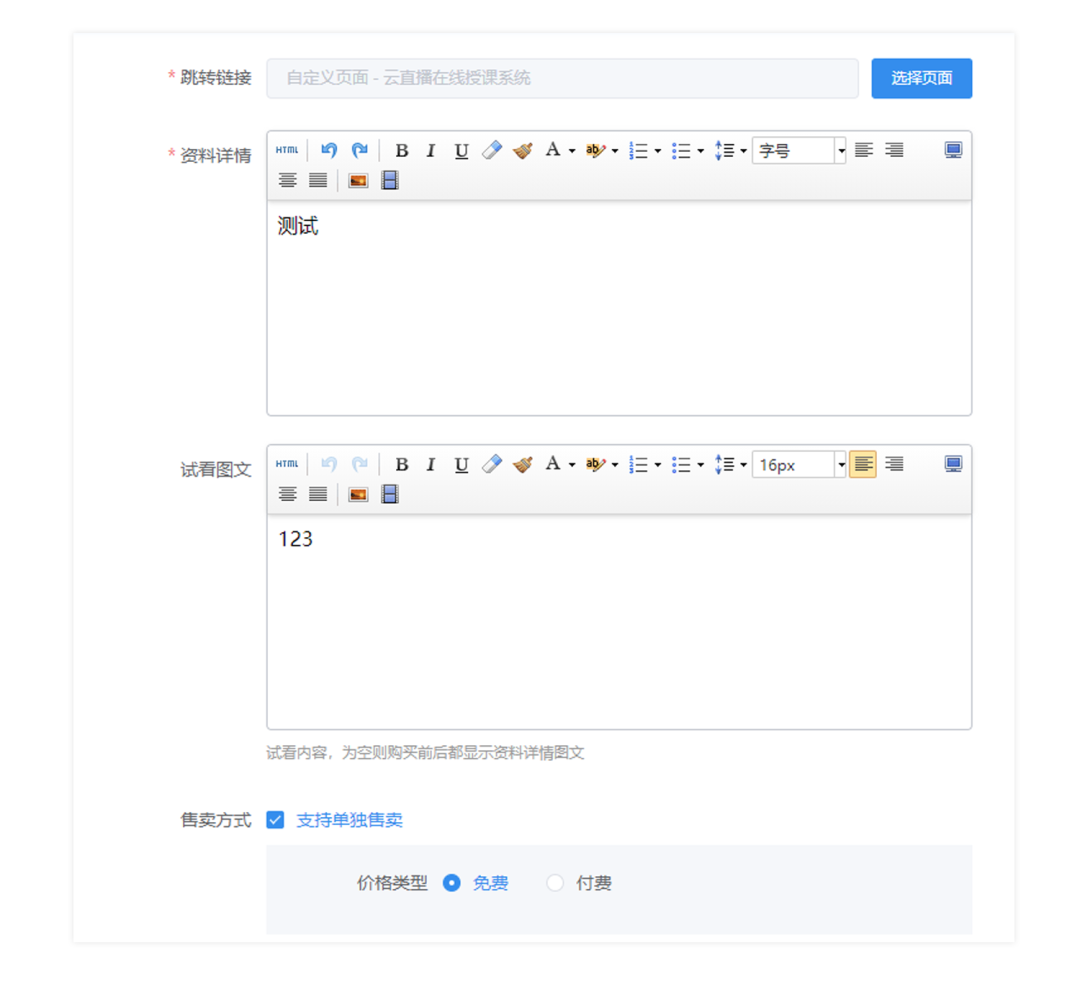Apply background highlight color in 资料详情 editor
This screenshot has height=1002, width=1080.
(x=594, y=150)
